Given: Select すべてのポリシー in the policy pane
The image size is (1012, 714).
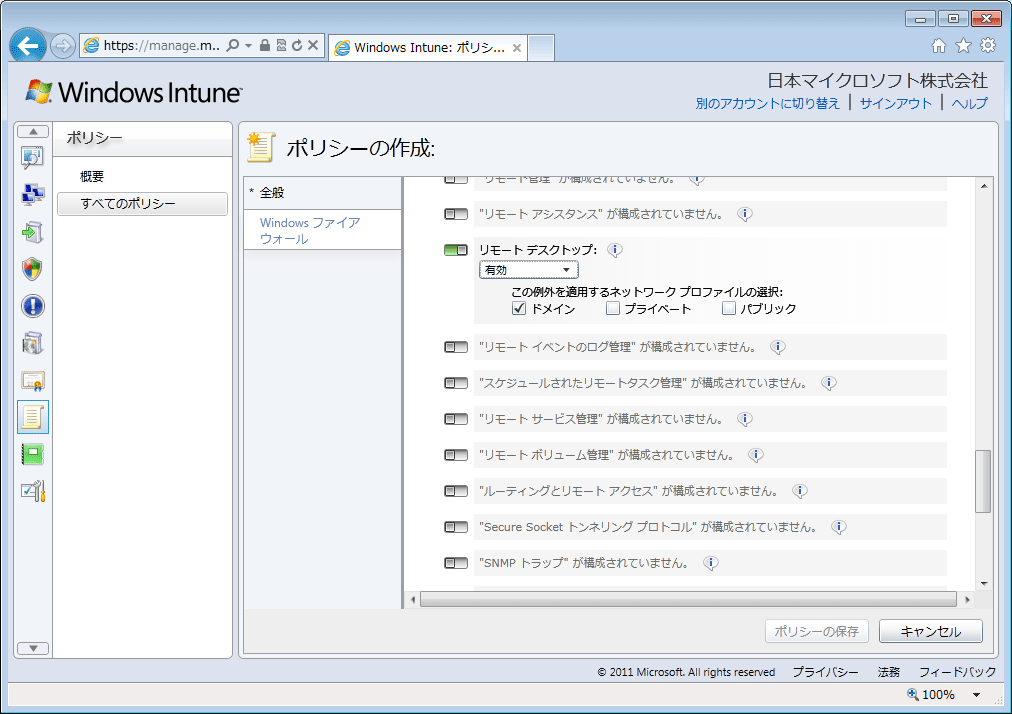Looking at the screenshot, I should 142,204.
